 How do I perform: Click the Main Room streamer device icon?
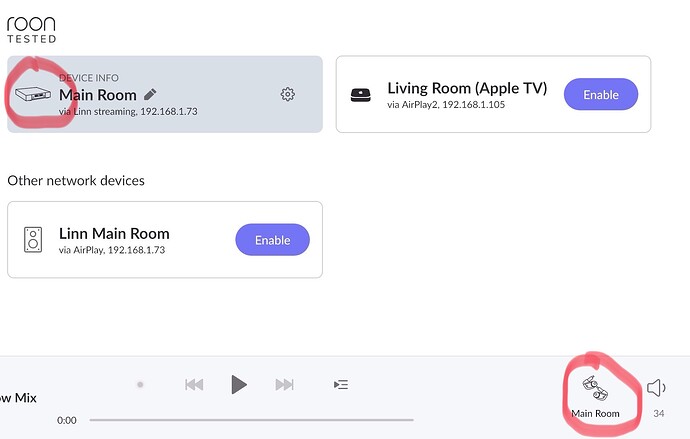[x=33, y=94]
